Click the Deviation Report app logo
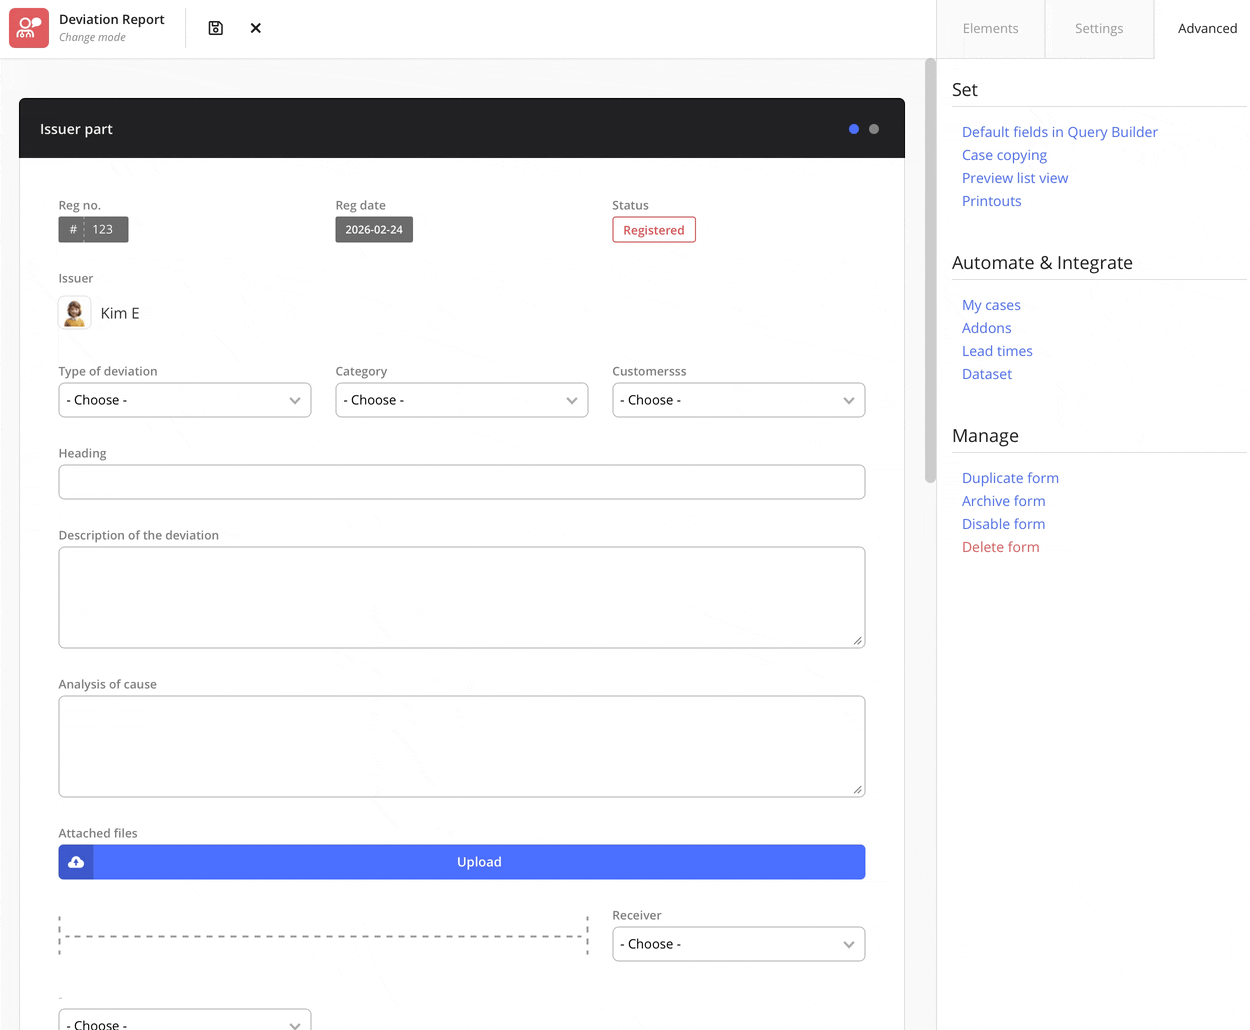The width and height of the screenshot is (1250, 1030). tap(29, 28)
